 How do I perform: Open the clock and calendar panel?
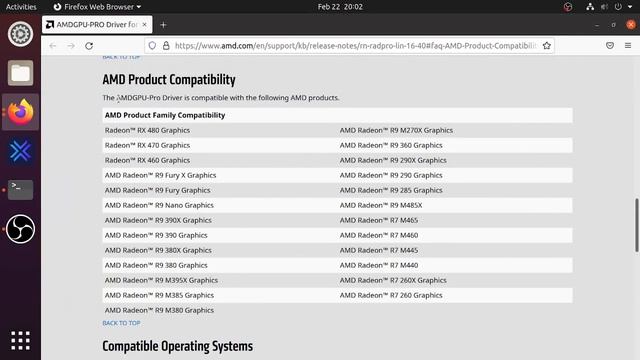[x=340, y=7]
